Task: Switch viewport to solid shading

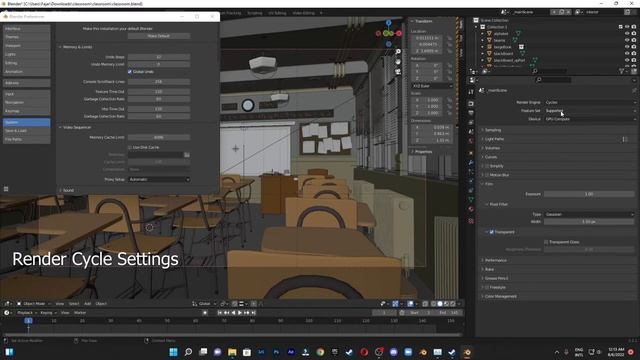Action: click(440, 304)
